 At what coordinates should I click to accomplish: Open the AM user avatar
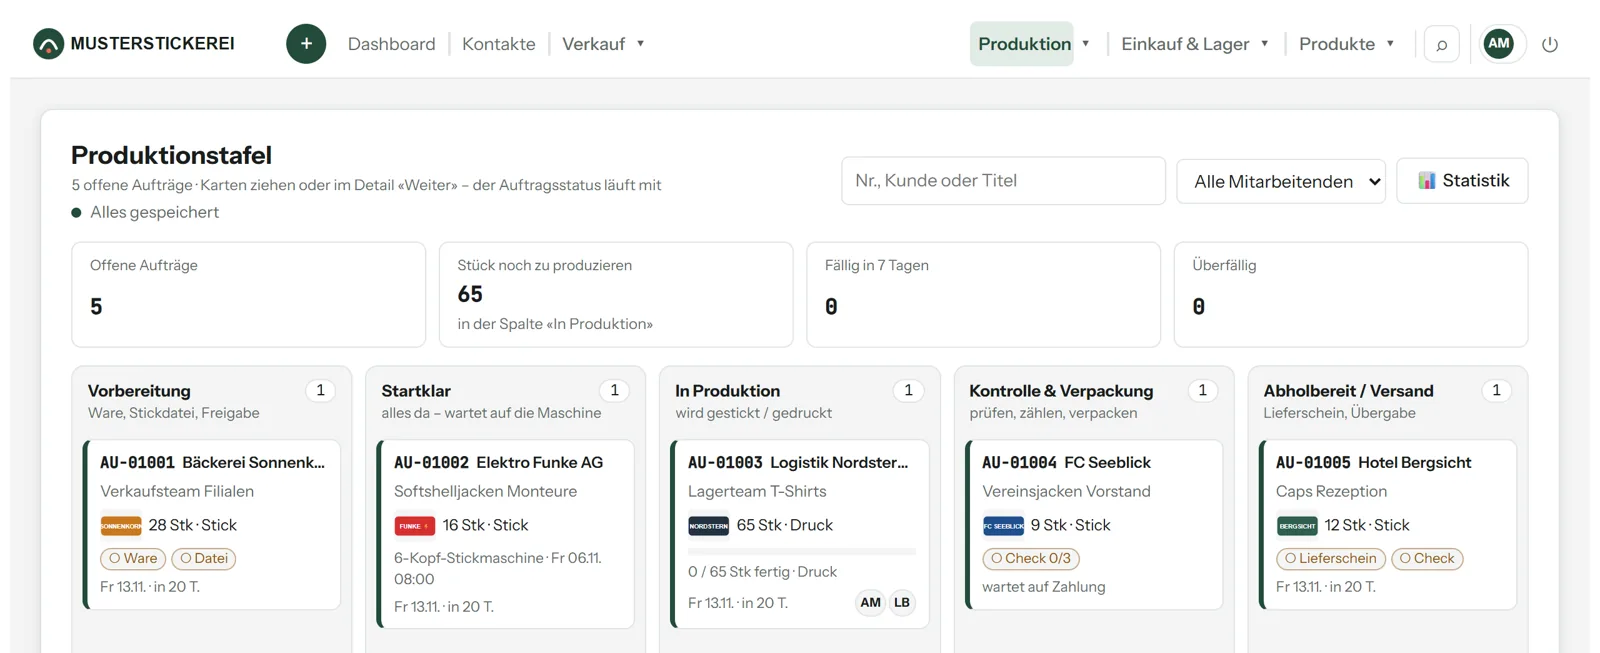[1498, 43]
